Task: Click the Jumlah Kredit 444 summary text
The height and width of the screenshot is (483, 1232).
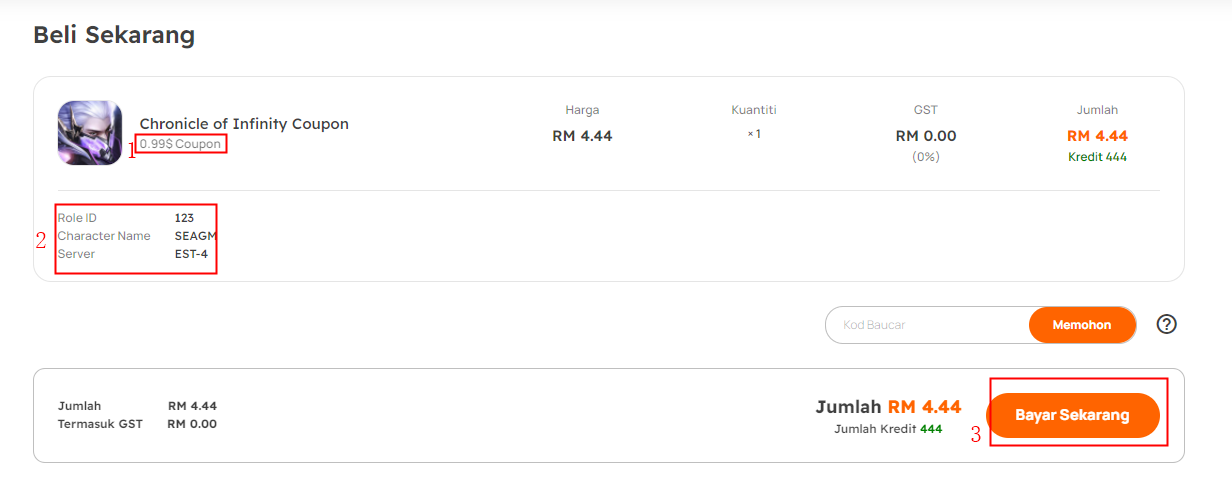Action: [888, 429]
